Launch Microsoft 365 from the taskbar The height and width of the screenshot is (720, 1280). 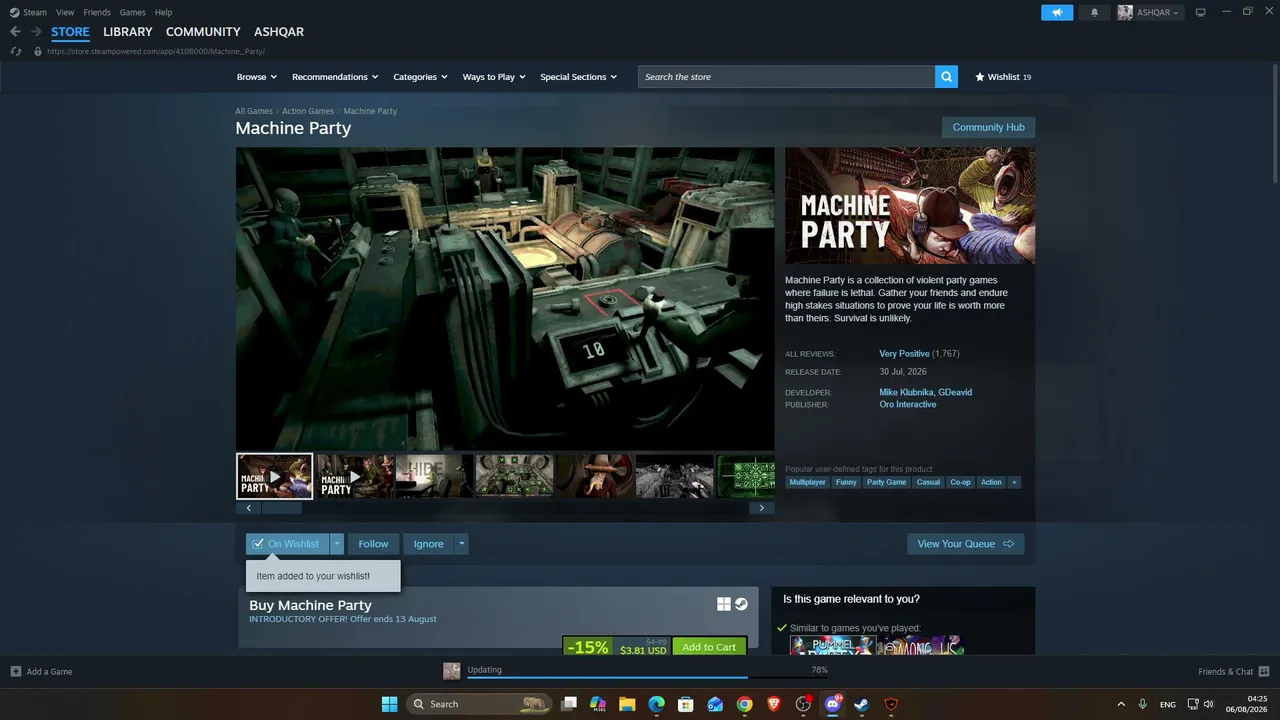(x=598, y=704)
